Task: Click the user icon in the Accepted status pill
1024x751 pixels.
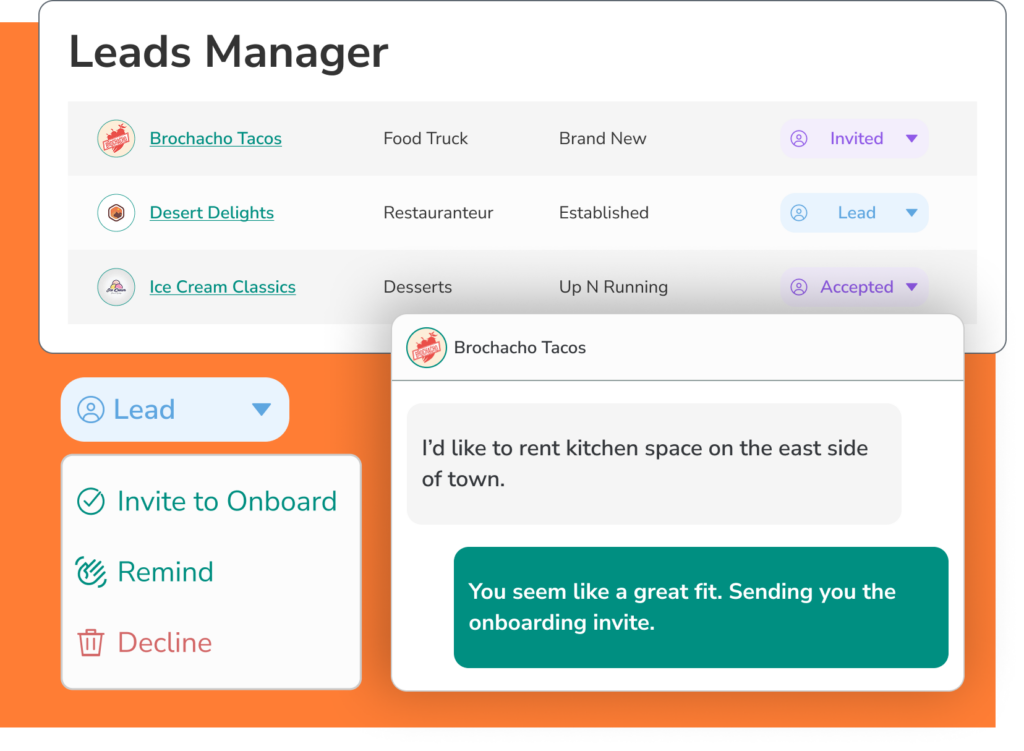Action: point(799,287)
